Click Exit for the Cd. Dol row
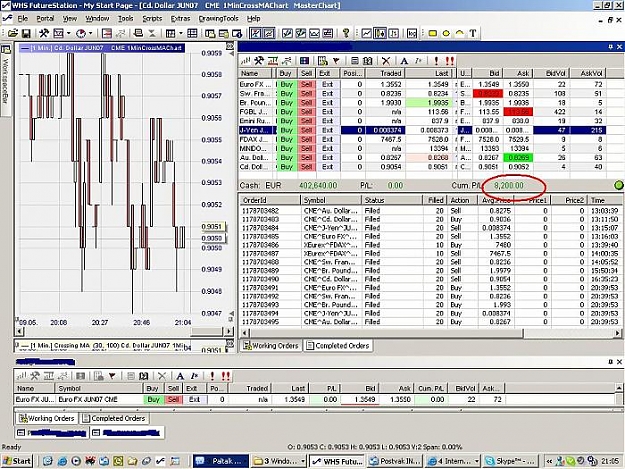This screenshot has width=625, height=469. point(328,167)
